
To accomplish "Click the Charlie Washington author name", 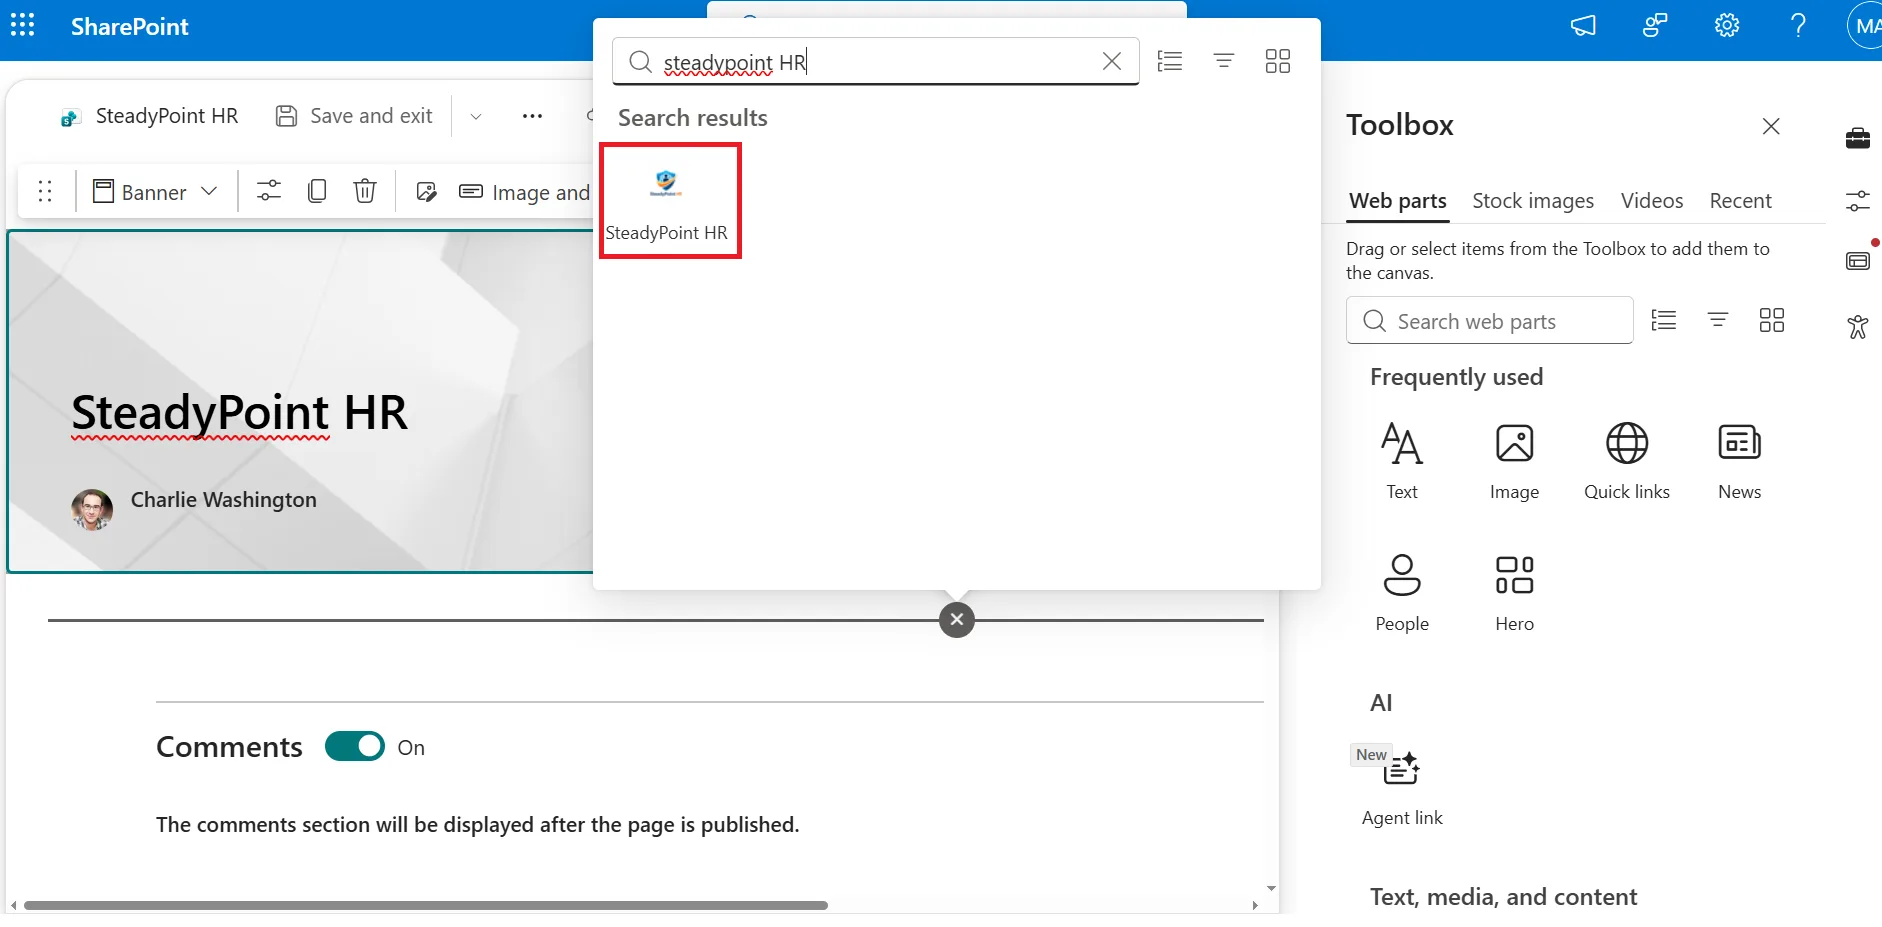I will (224, 500).
